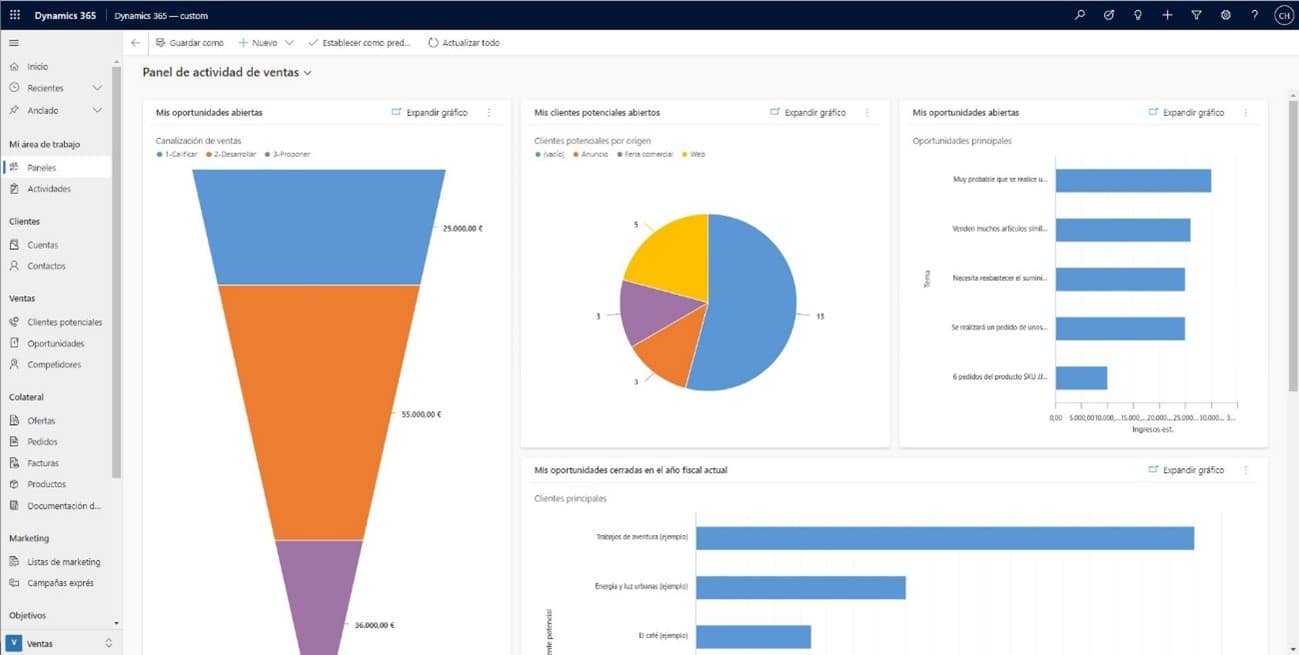Open the Nuevo dropdown arrow

coord(289,43)
